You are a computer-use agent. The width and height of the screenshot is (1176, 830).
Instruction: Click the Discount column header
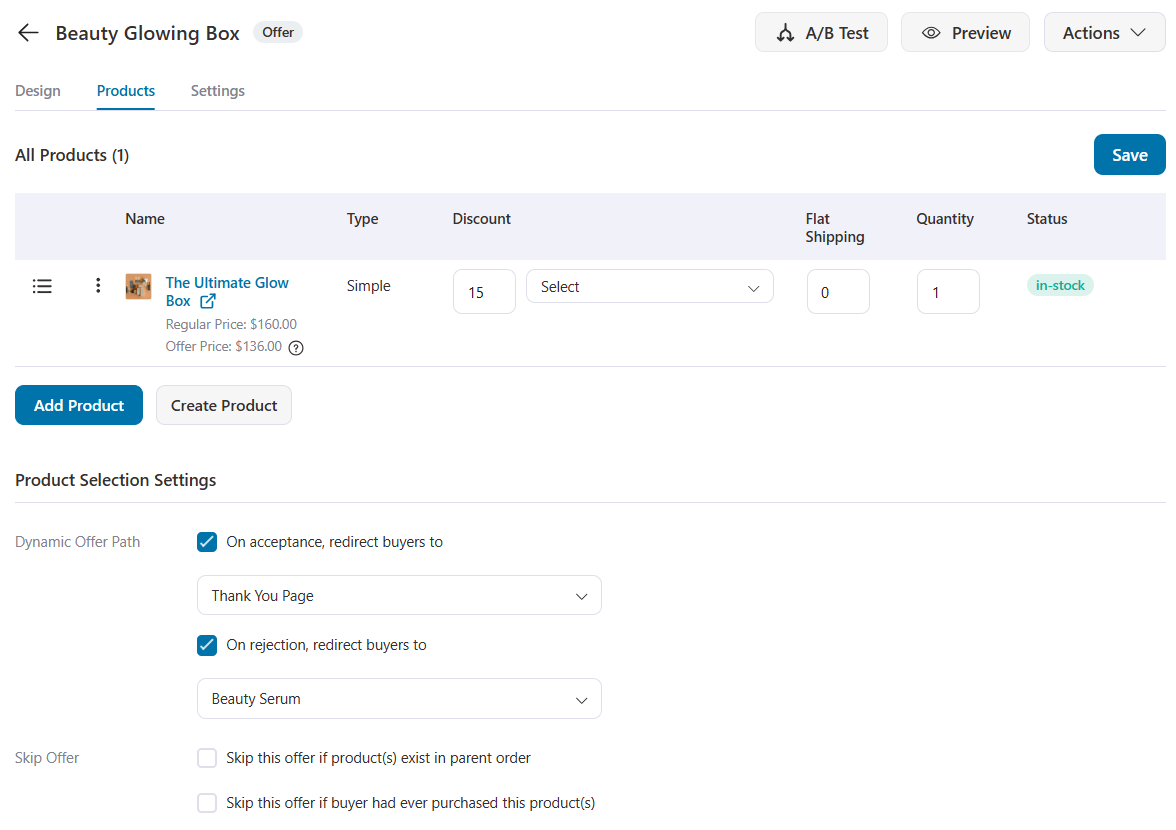pyautogui.click(x=482, y=219)
